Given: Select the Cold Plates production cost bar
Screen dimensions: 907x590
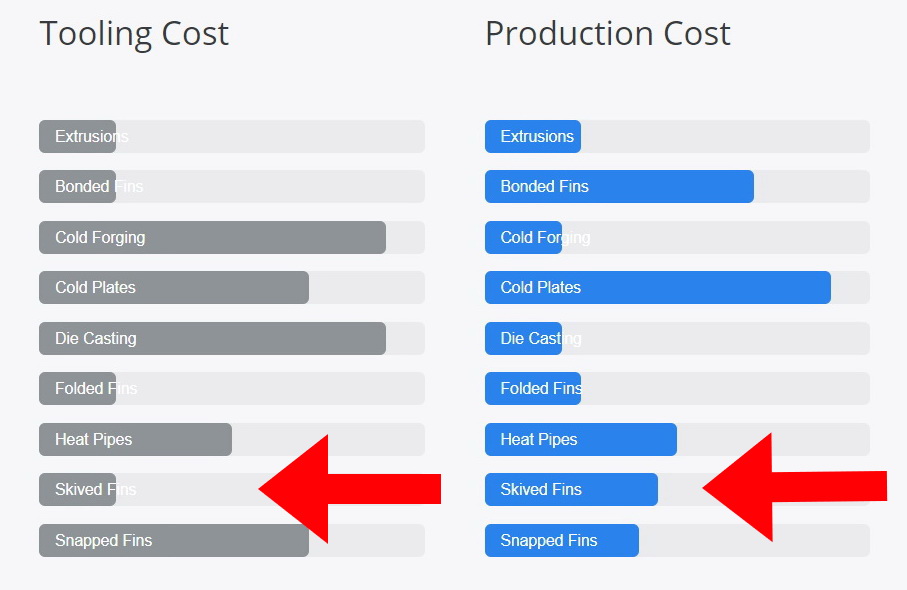Looking at the screenshot, I should coord(677,287).
